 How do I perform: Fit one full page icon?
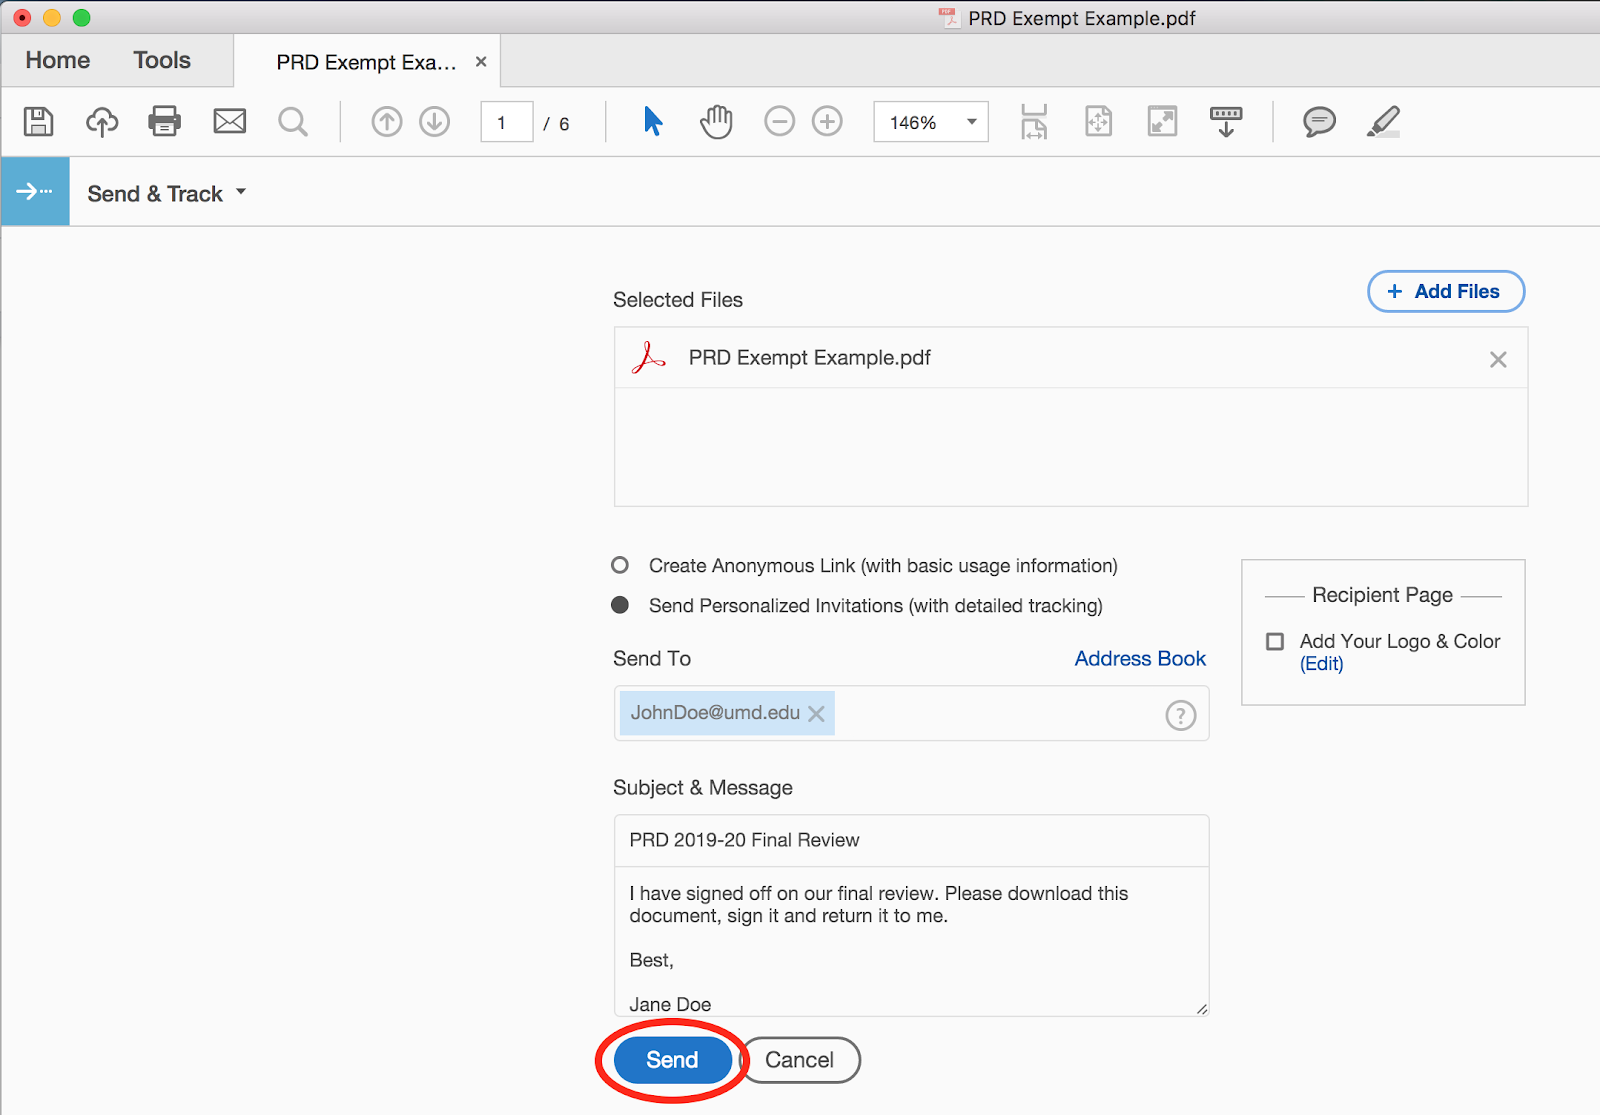pyautogui.click(x=1099, y=122)
